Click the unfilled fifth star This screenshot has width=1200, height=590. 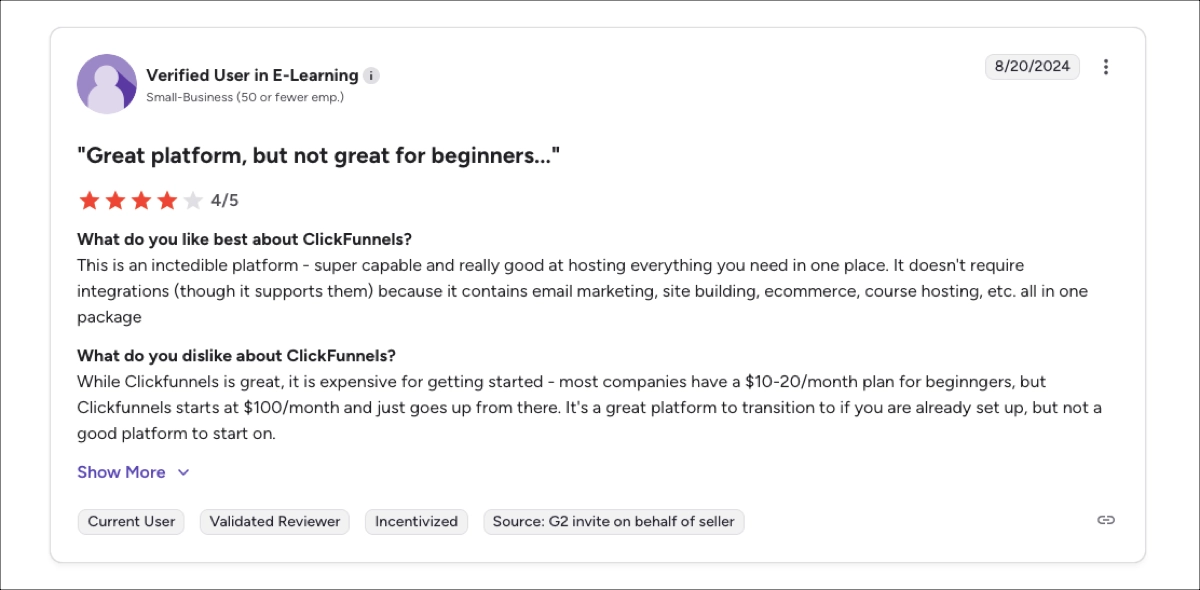[192, 200]
